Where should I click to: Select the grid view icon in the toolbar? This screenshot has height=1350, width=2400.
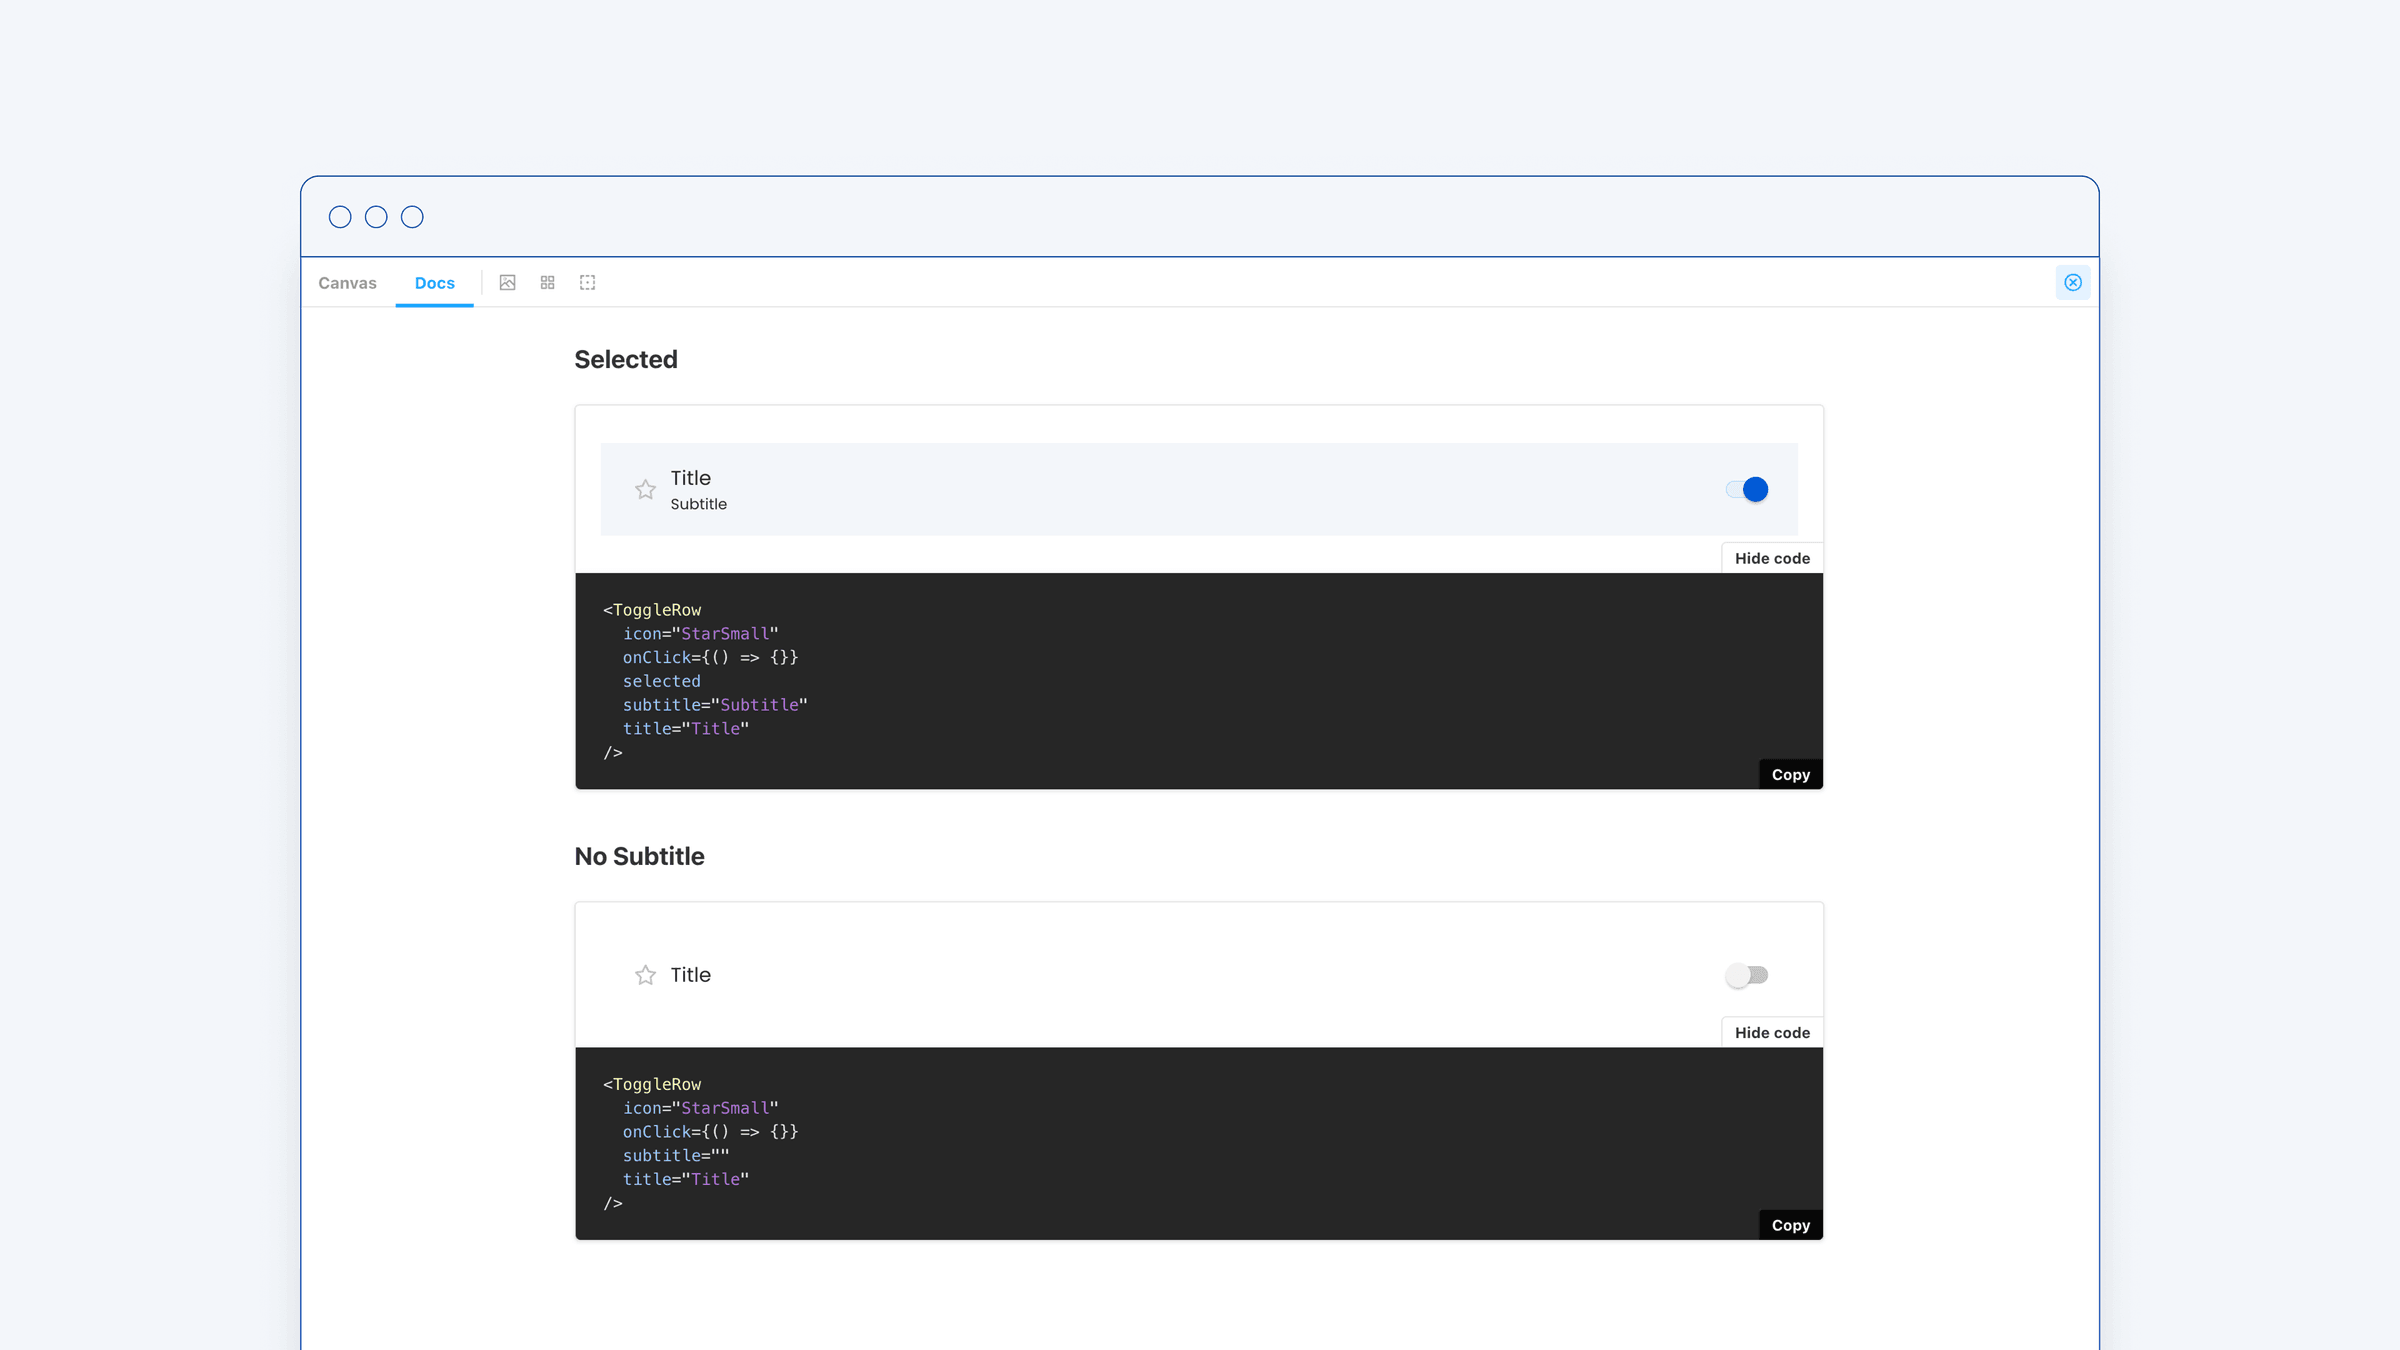[547, 282]
